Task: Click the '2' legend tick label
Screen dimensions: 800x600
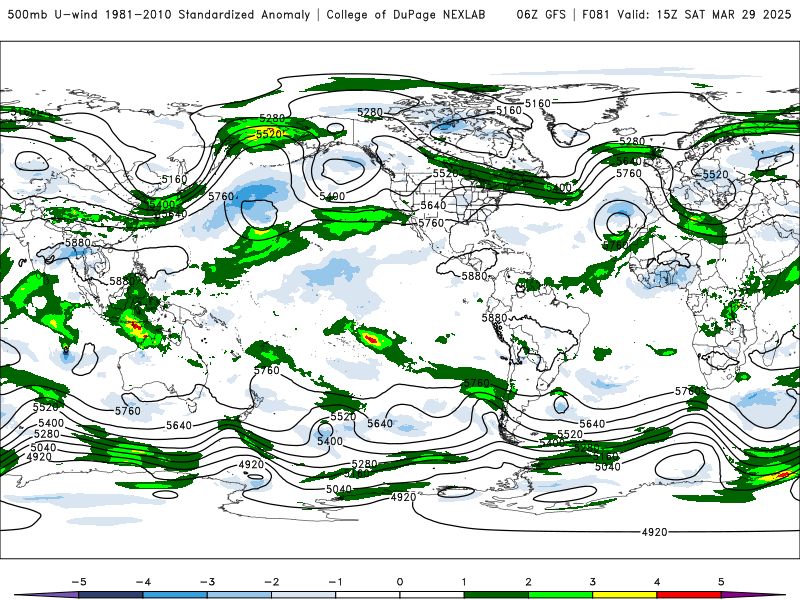Action: (x=529, y=582)
